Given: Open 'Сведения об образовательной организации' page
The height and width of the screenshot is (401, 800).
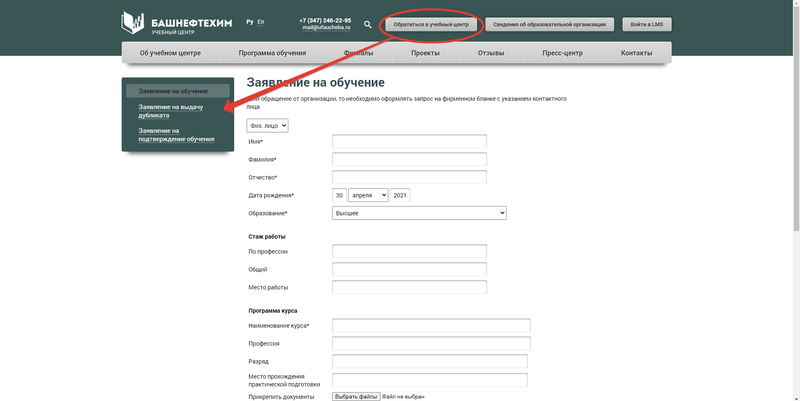Looking at the screenshot, I should pyautogui.click(x=550, y=24).
